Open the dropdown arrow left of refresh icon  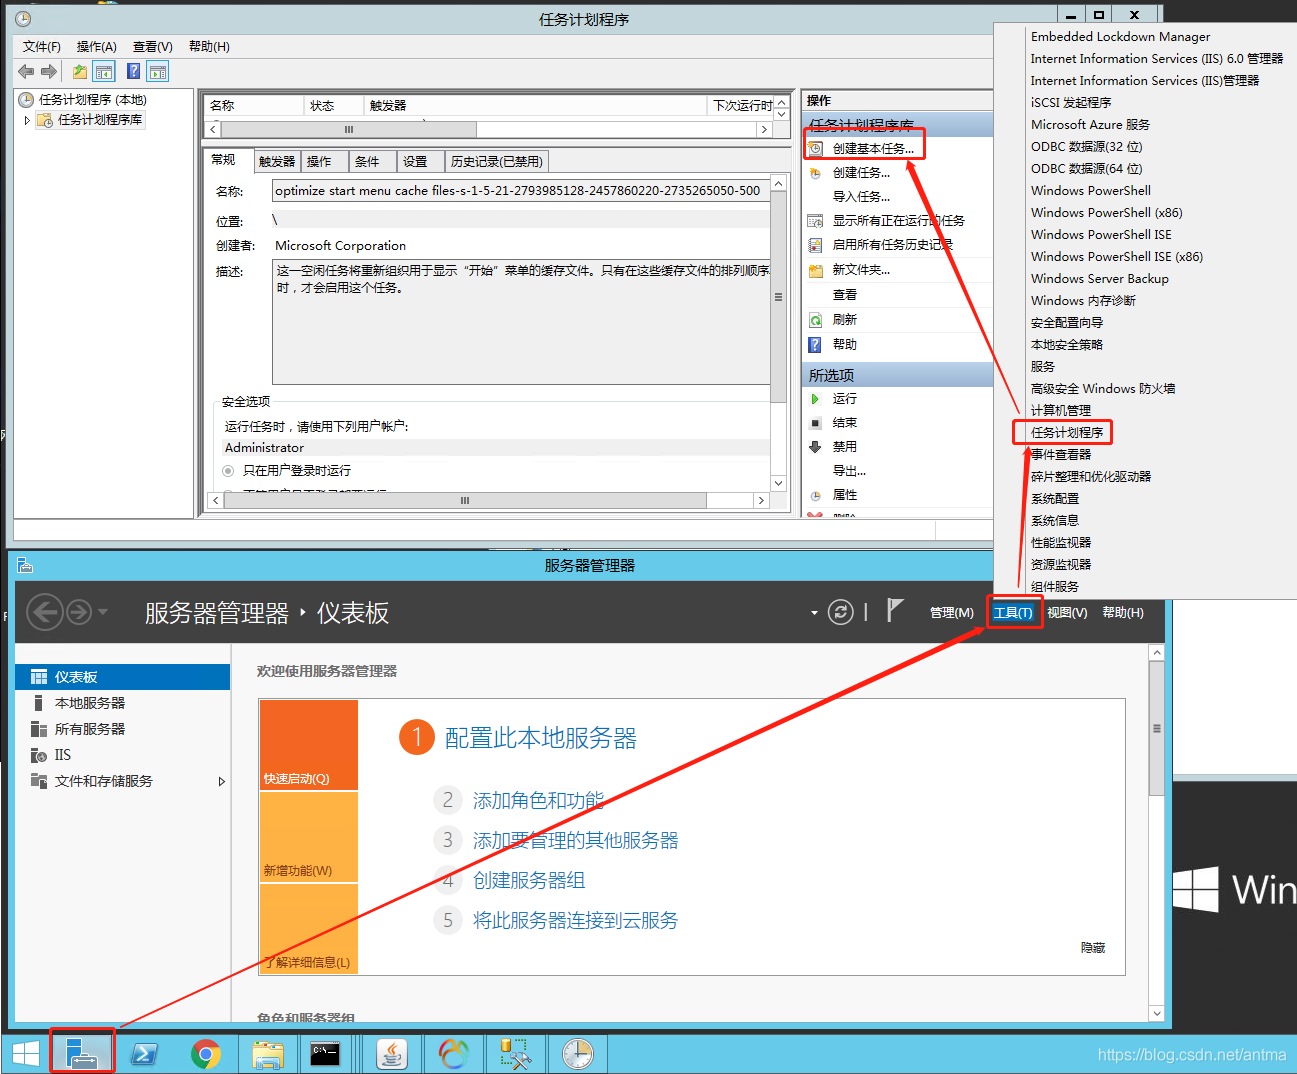pos(814,613)
